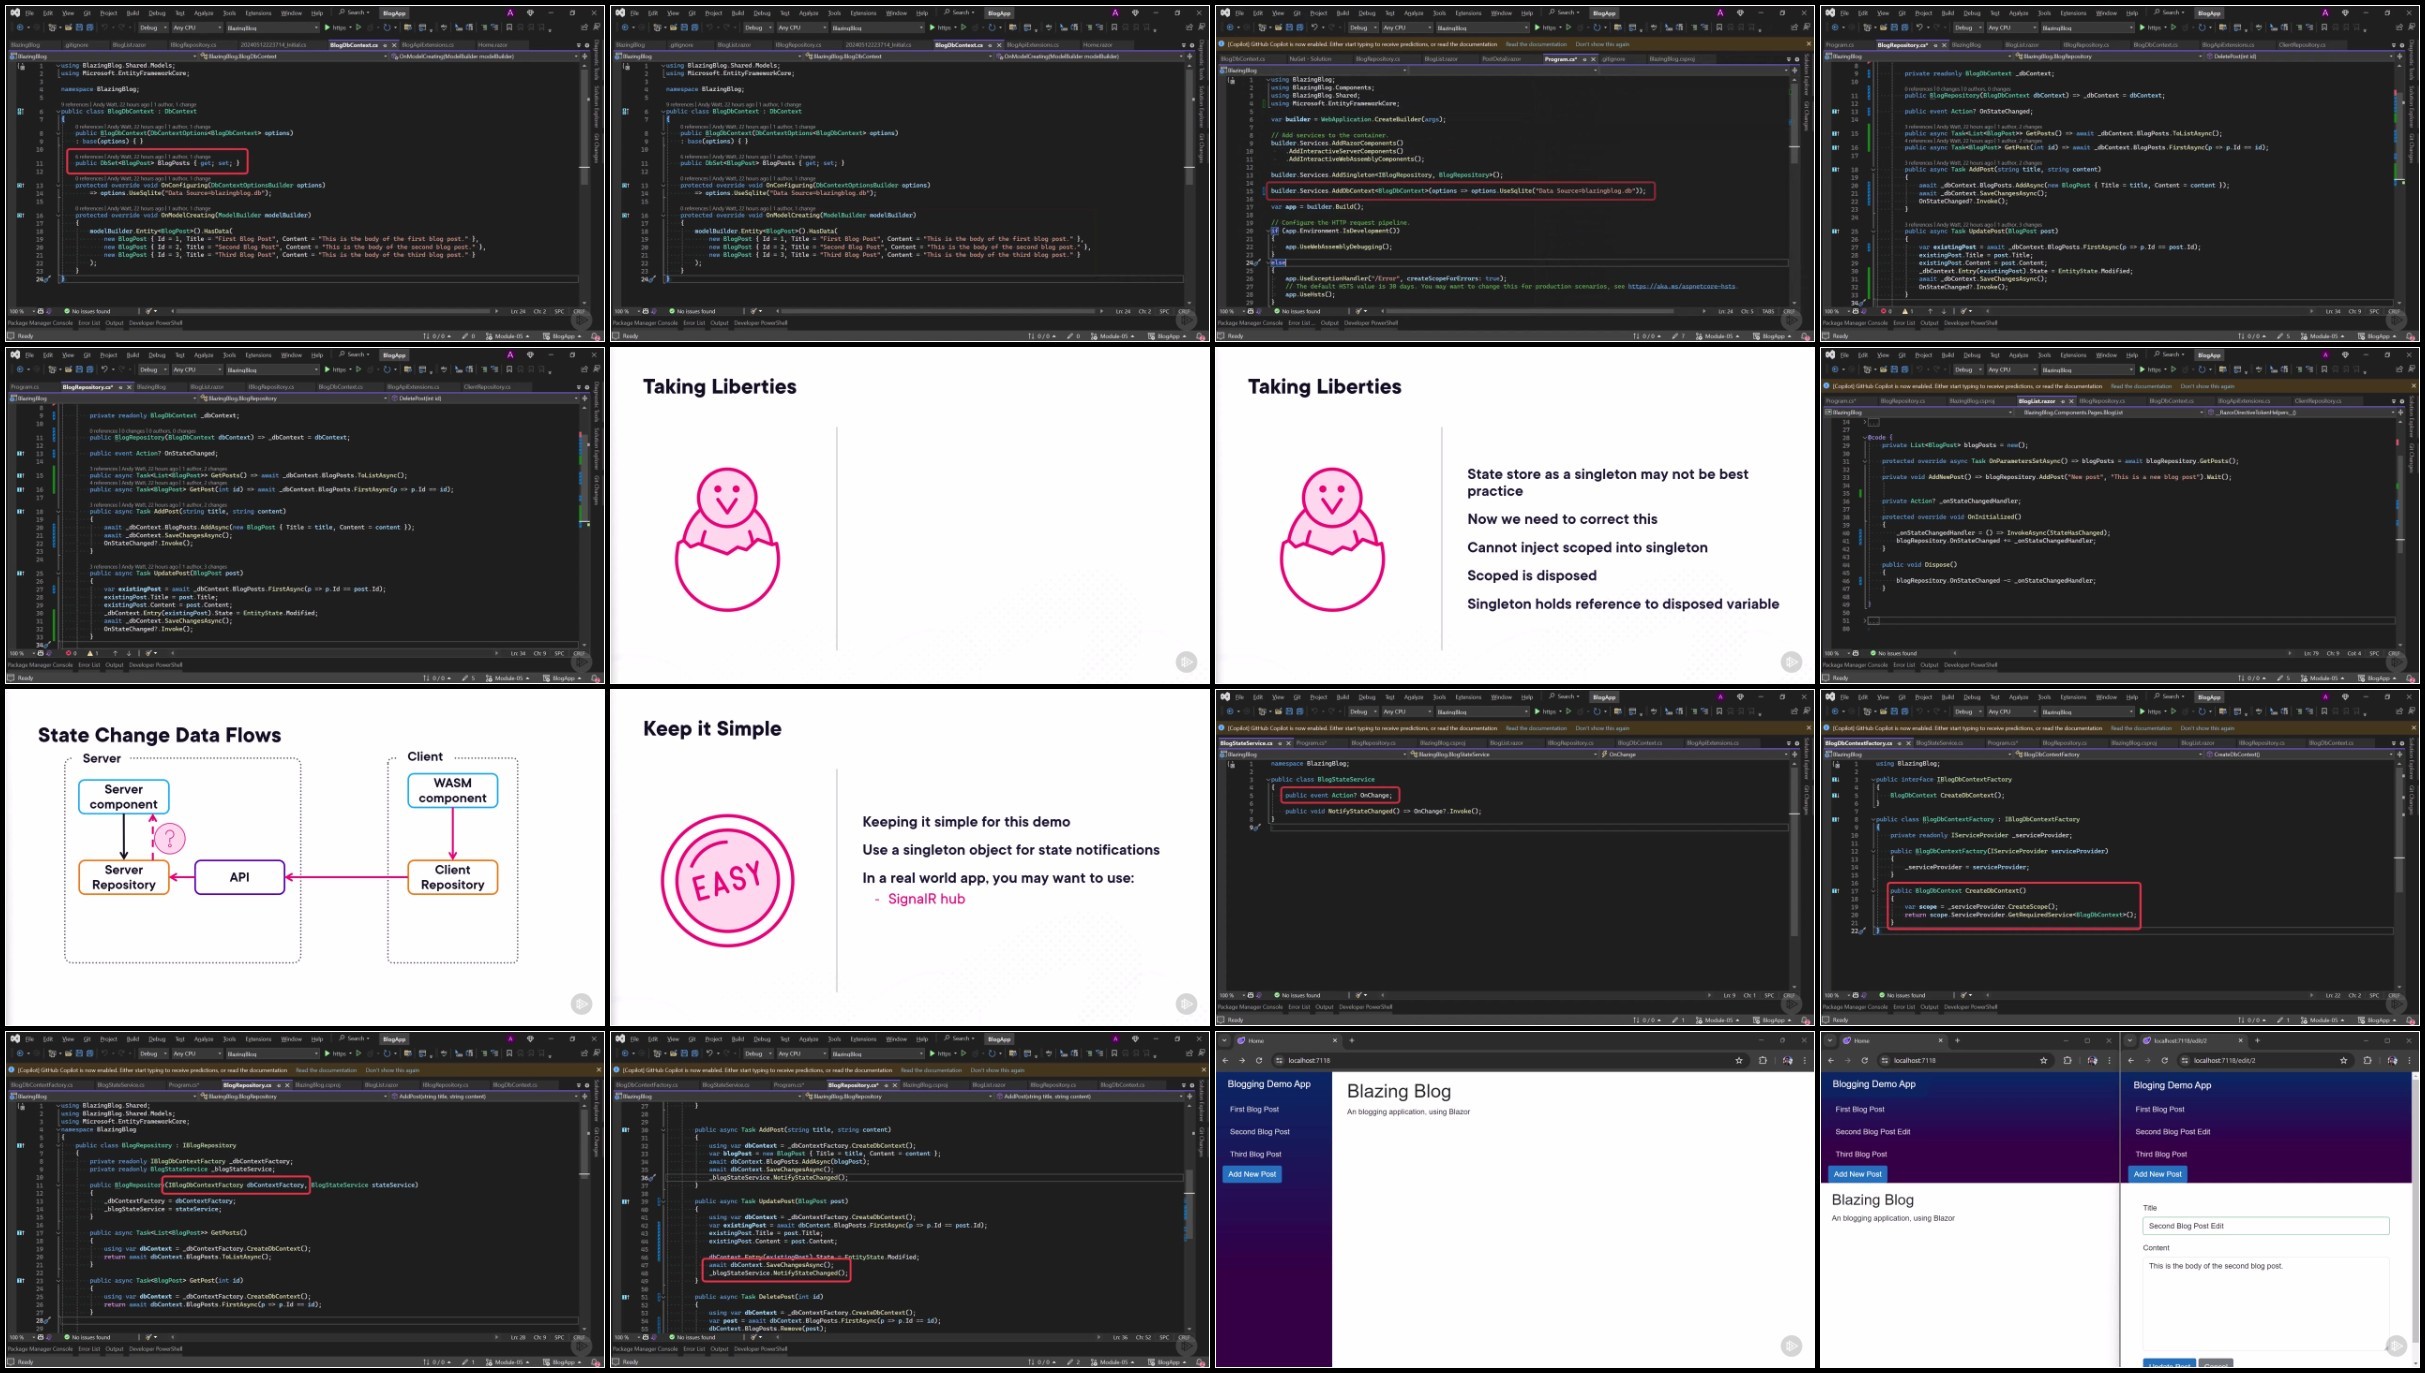
Task: Close the active BlogDbContextFactory.cs document tab
Action: pos(1908,743)
